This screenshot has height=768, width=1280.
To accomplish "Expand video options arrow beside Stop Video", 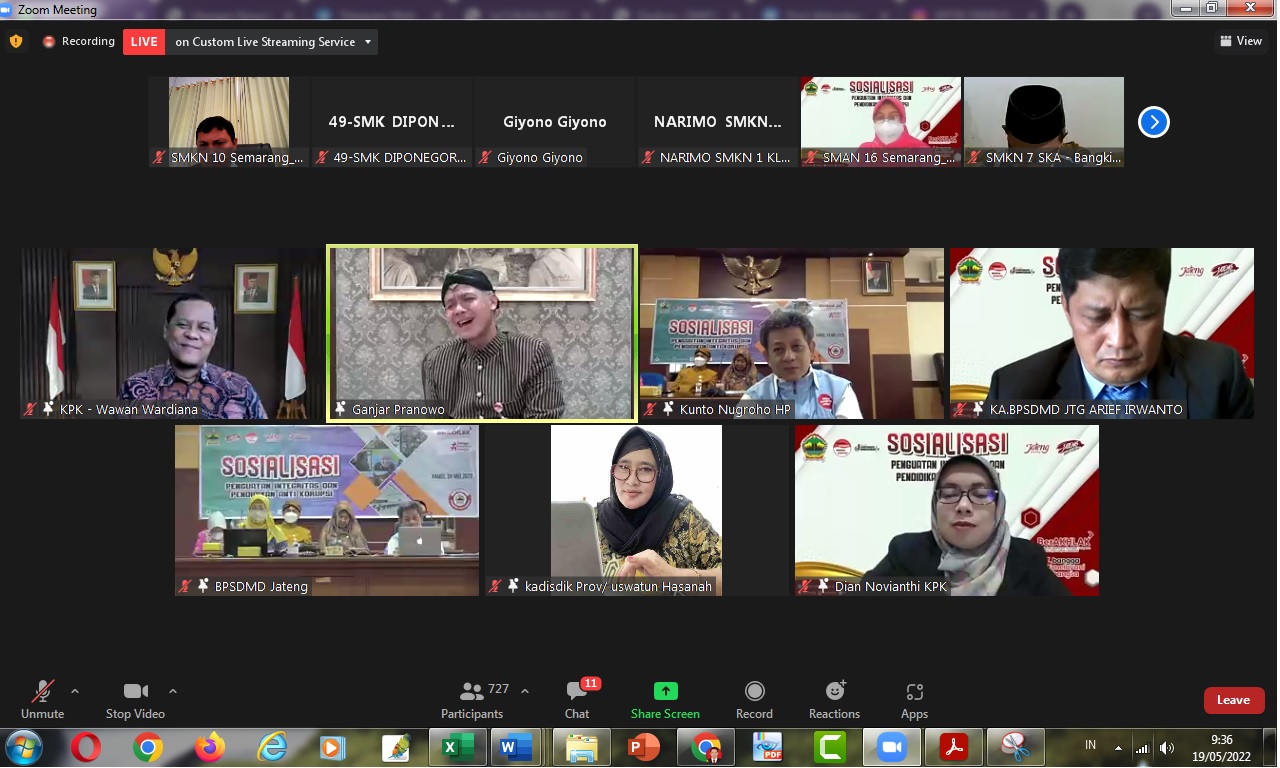I will click(x=173, y=691).
